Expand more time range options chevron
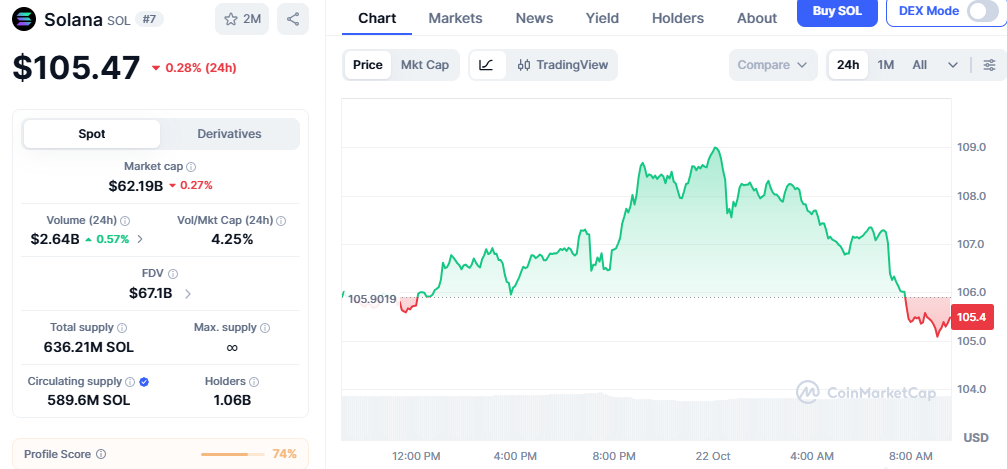This screenshot has height=469, width=1007. click(953, 65)
